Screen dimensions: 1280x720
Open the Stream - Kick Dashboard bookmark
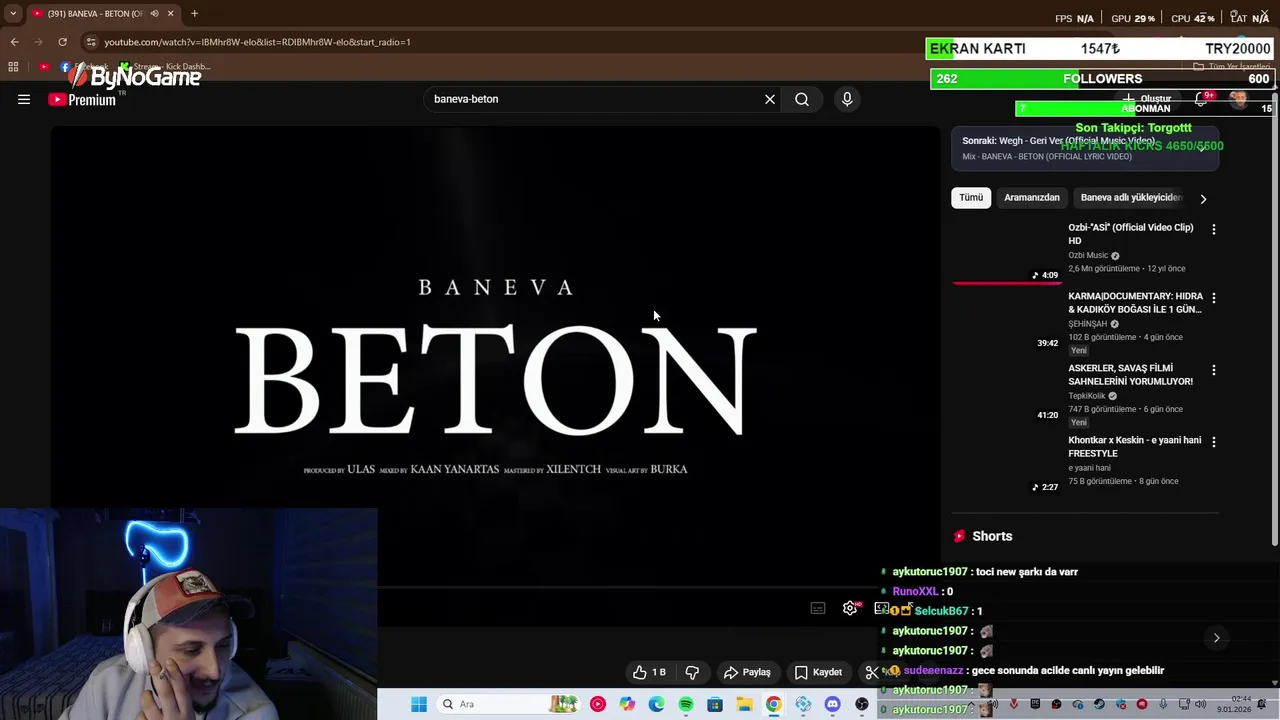tap(165, 67)
